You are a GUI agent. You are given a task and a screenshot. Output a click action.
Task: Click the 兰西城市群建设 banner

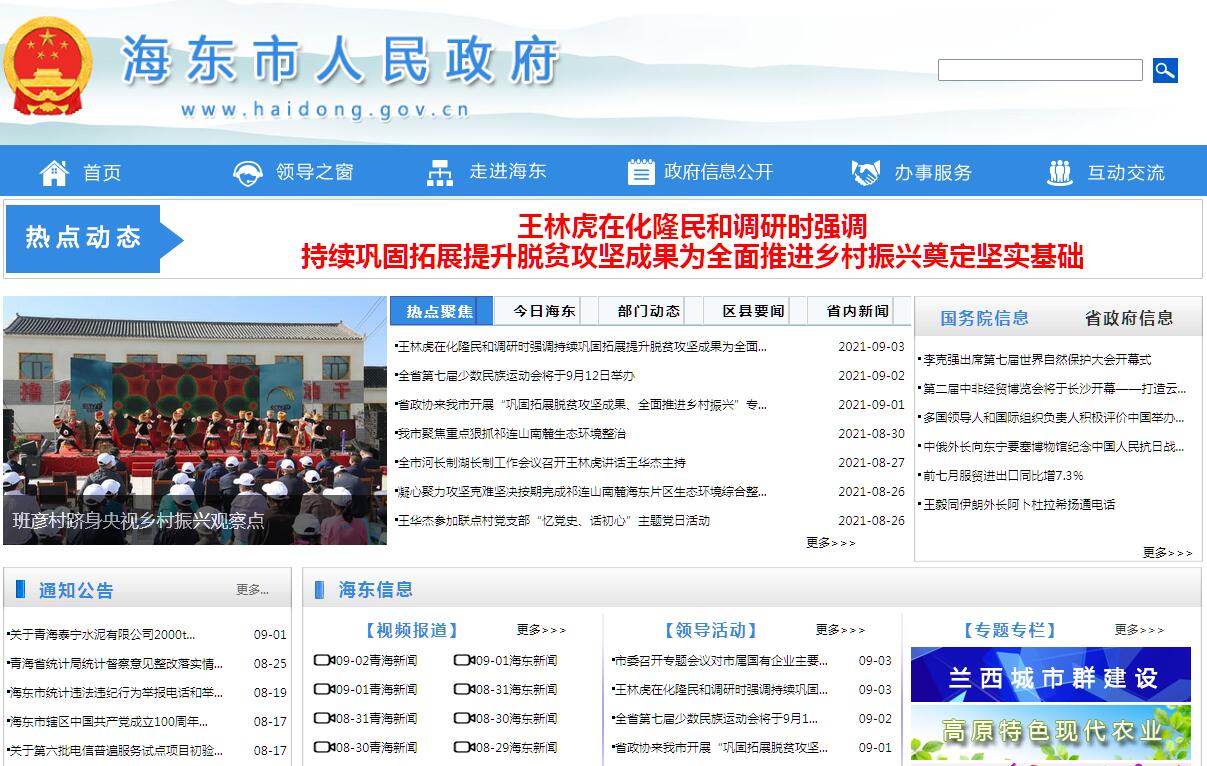coord(1050,676)
